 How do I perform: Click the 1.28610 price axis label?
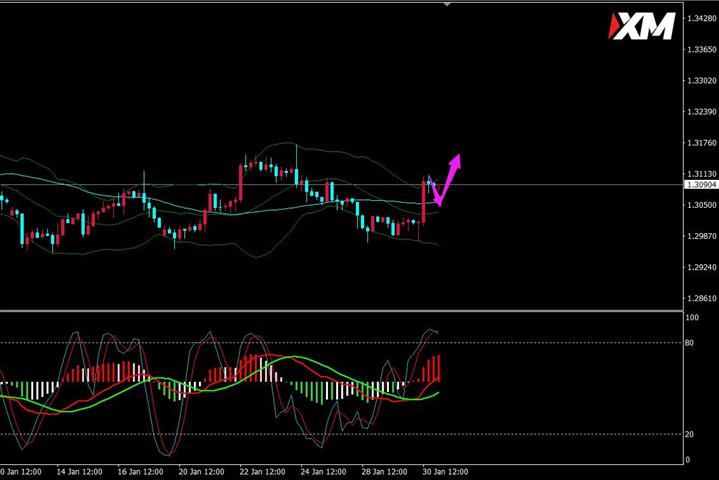(x=702, y=298)
